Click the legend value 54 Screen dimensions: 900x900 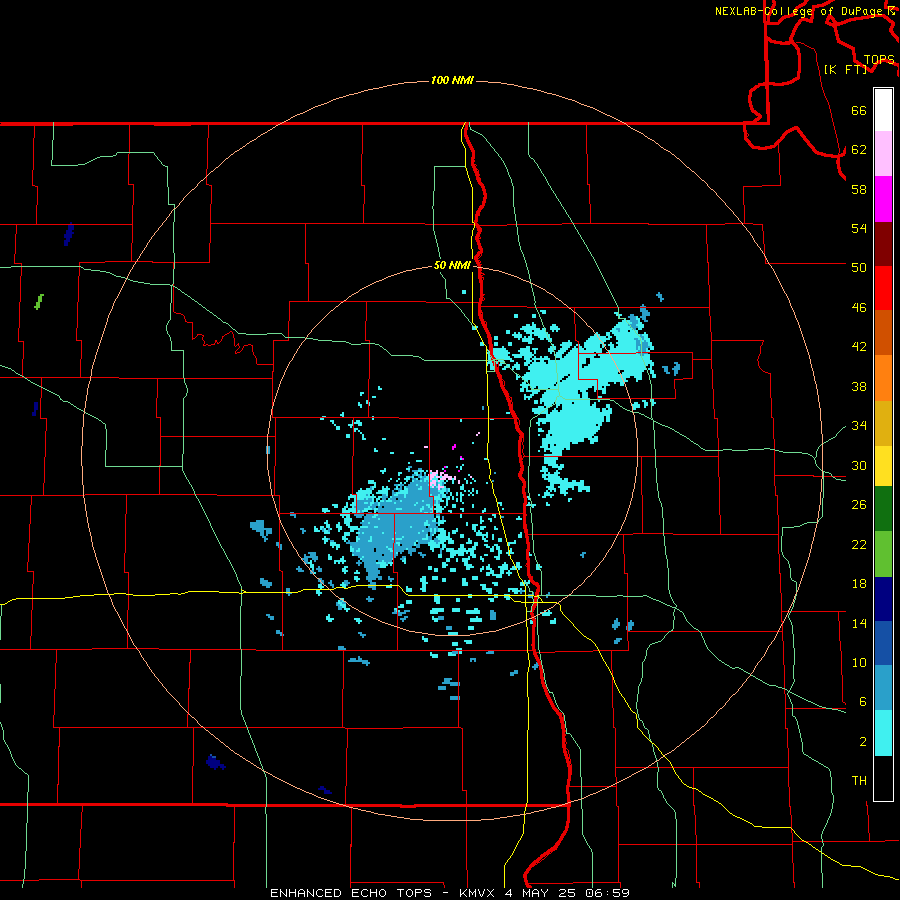point(859,228)
